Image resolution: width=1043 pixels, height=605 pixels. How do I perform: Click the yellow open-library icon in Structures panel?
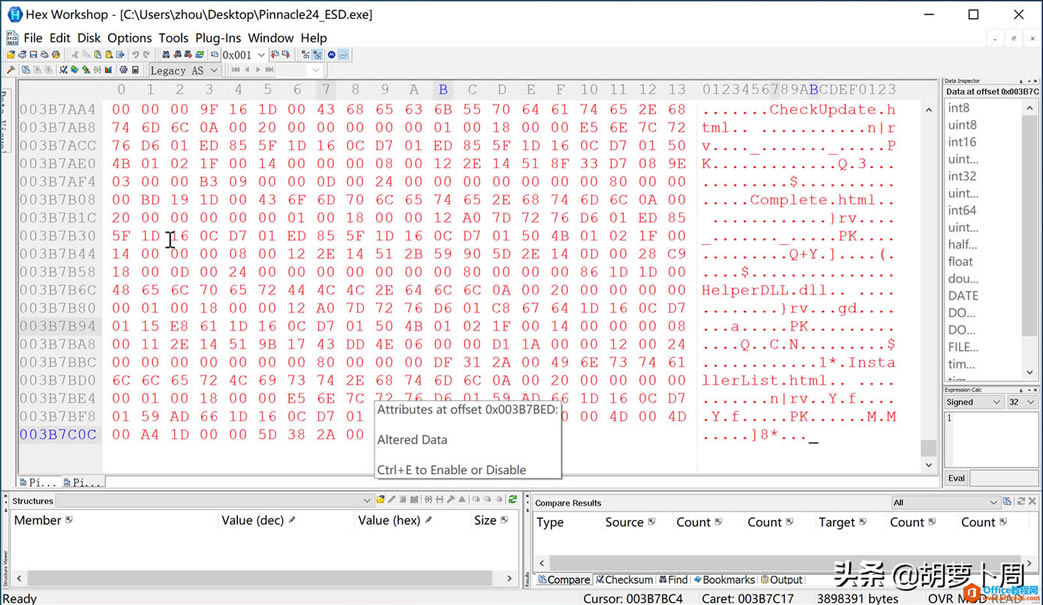coord(380,499)
